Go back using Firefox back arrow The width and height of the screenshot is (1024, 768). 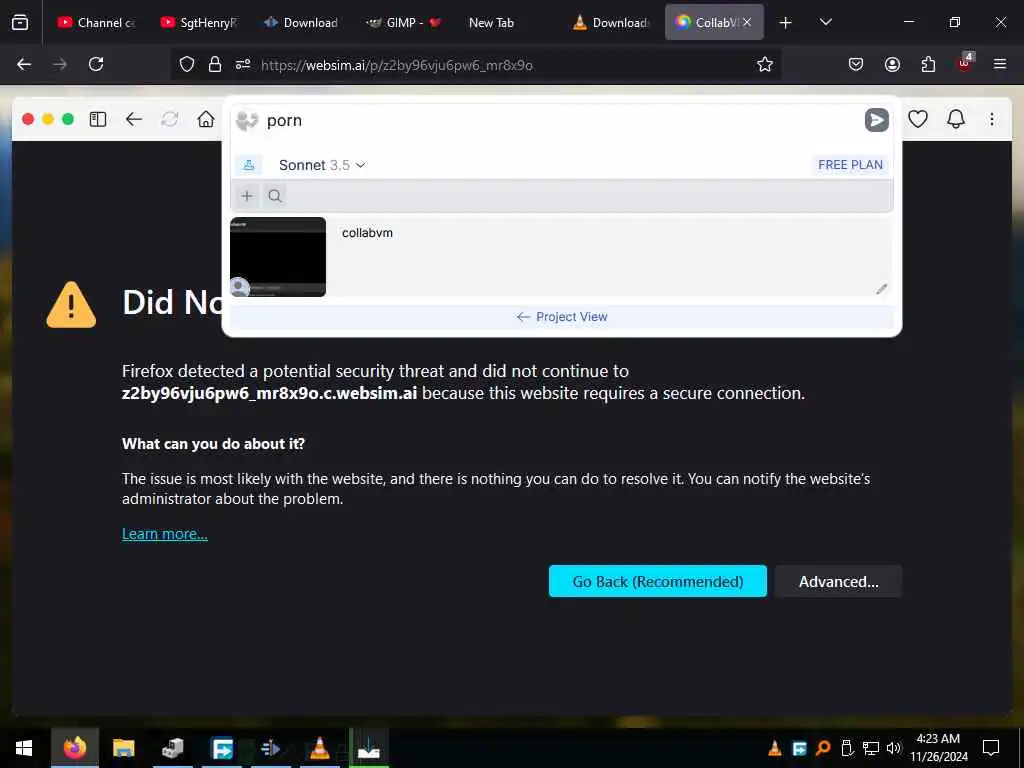24,64
